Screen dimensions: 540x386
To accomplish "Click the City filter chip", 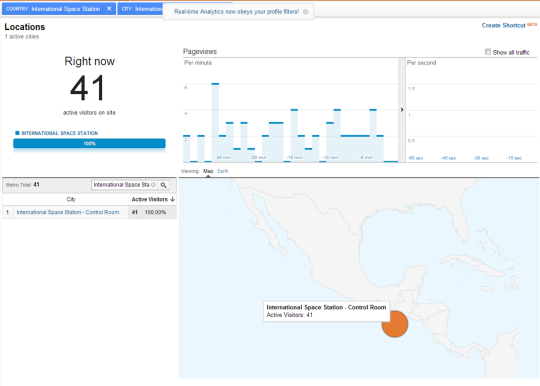I will (141, 9).
